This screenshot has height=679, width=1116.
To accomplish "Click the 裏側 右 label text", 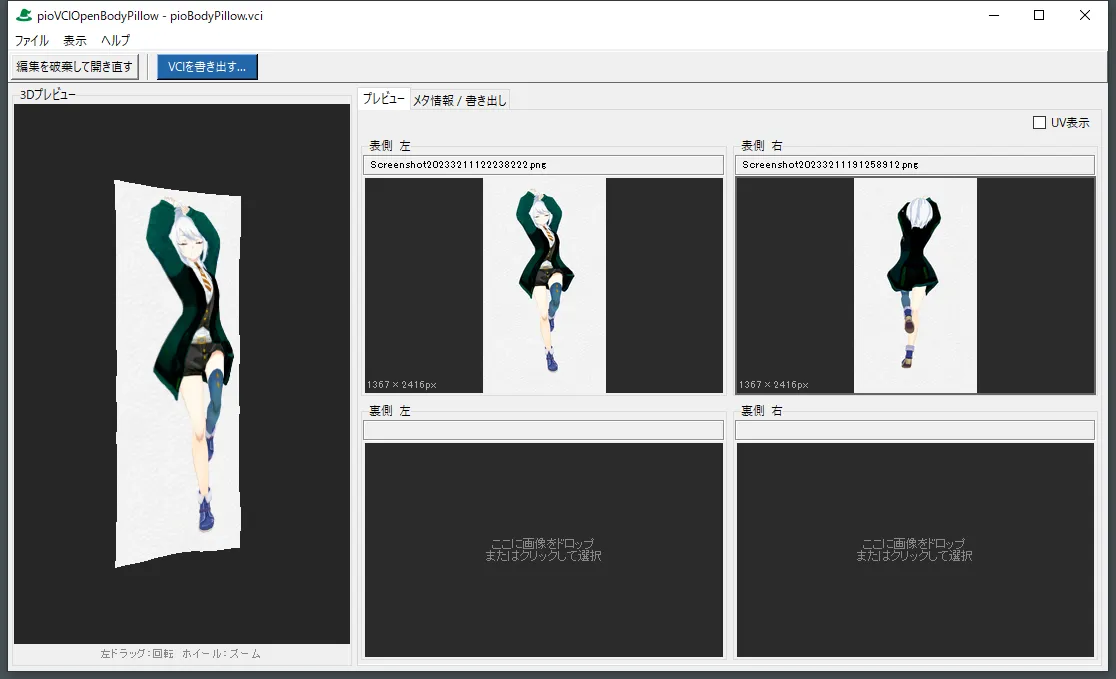I will tap(762, 411).
